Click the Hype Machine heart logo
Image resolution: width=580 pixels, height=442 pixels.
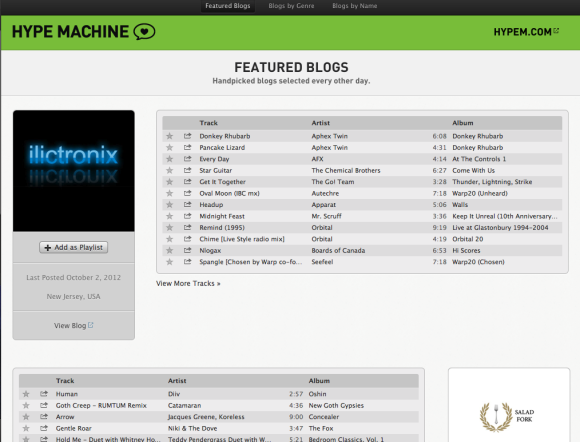pos(144,32)
